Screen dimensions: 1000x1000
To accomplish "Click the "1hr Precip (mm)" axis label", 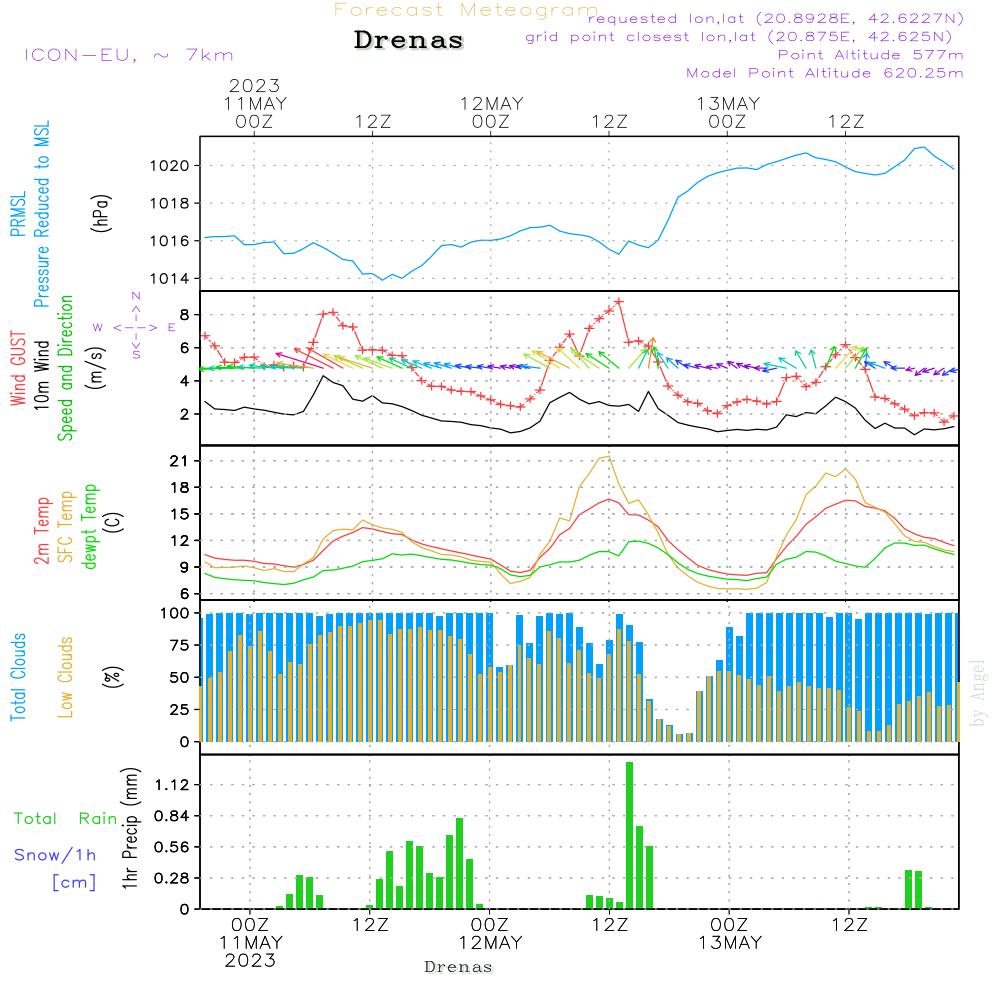I will [x=130, y=828].
